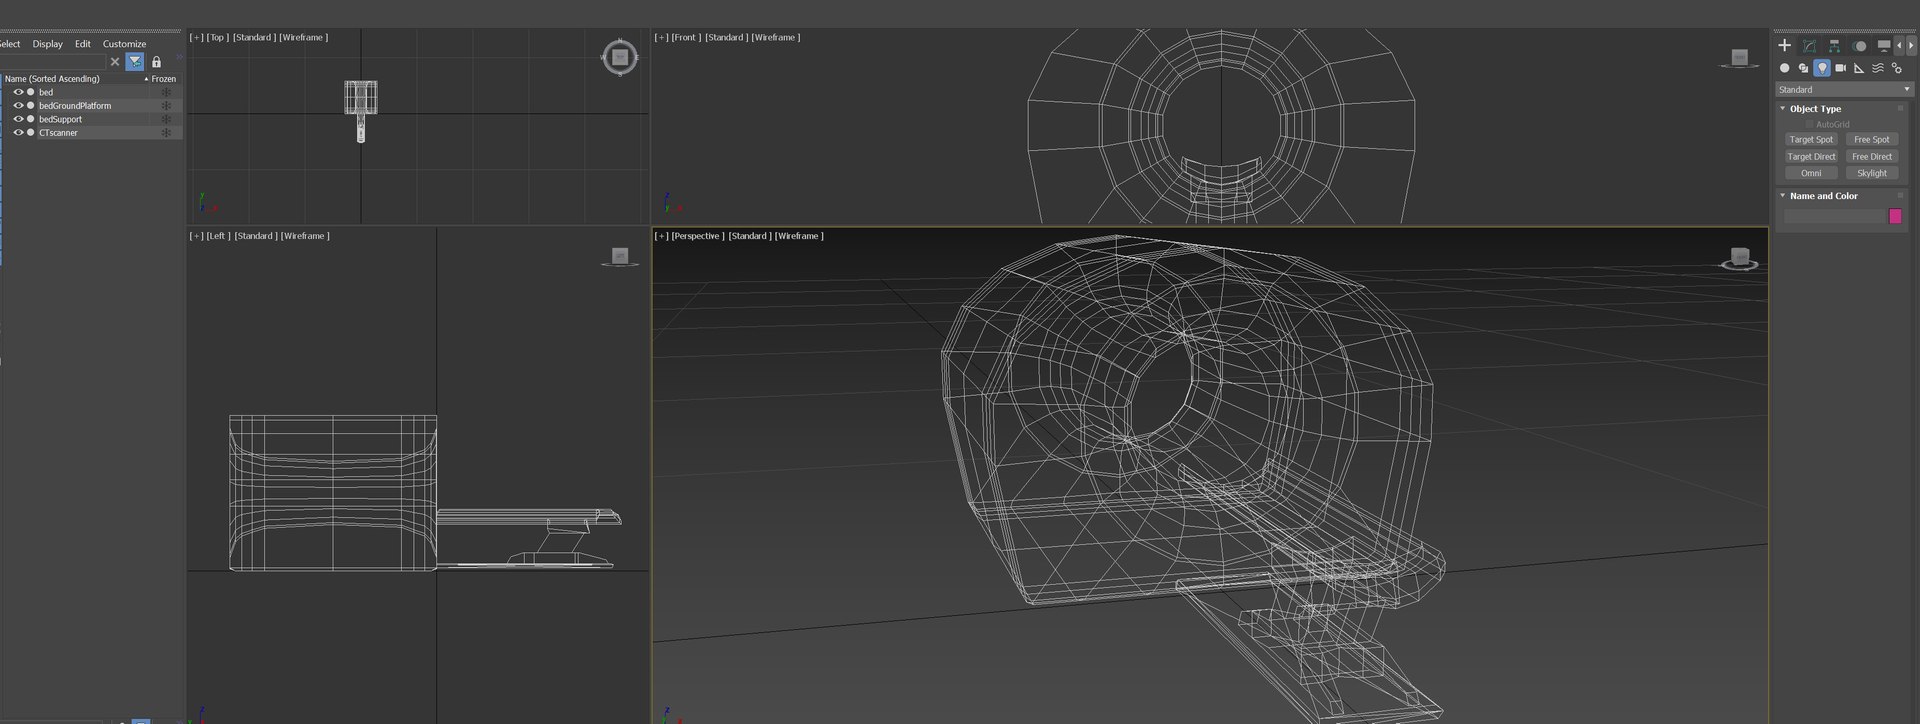Switch to the Modify panel tab
The height and width of the screenshot is (724, 1920).
tap(1809, 45)
